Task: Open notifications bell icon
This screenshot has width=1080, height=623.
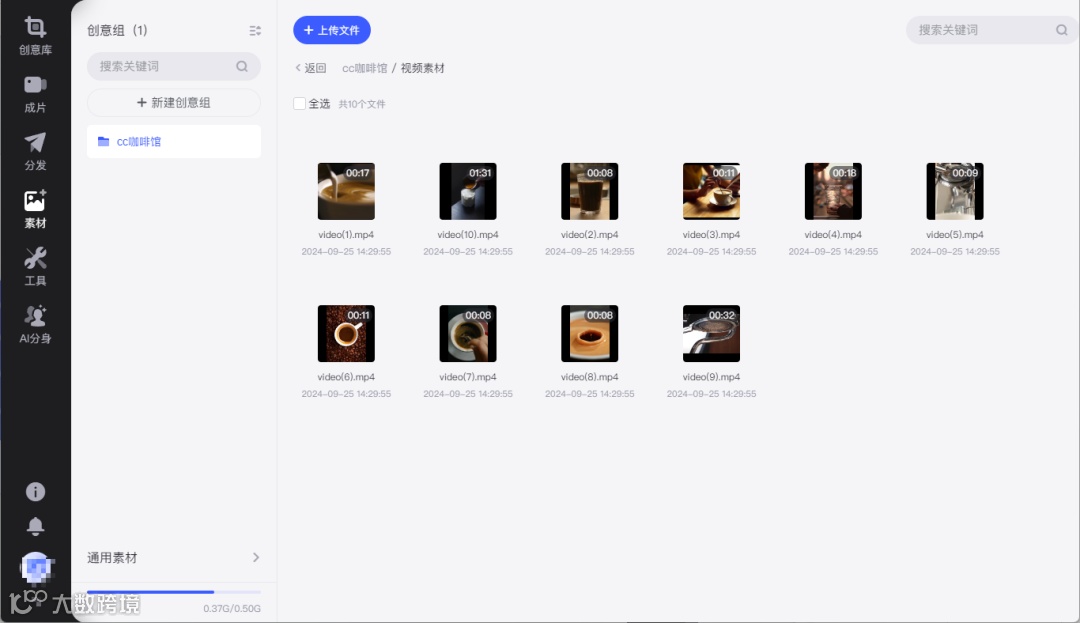Action: point(35,527)
